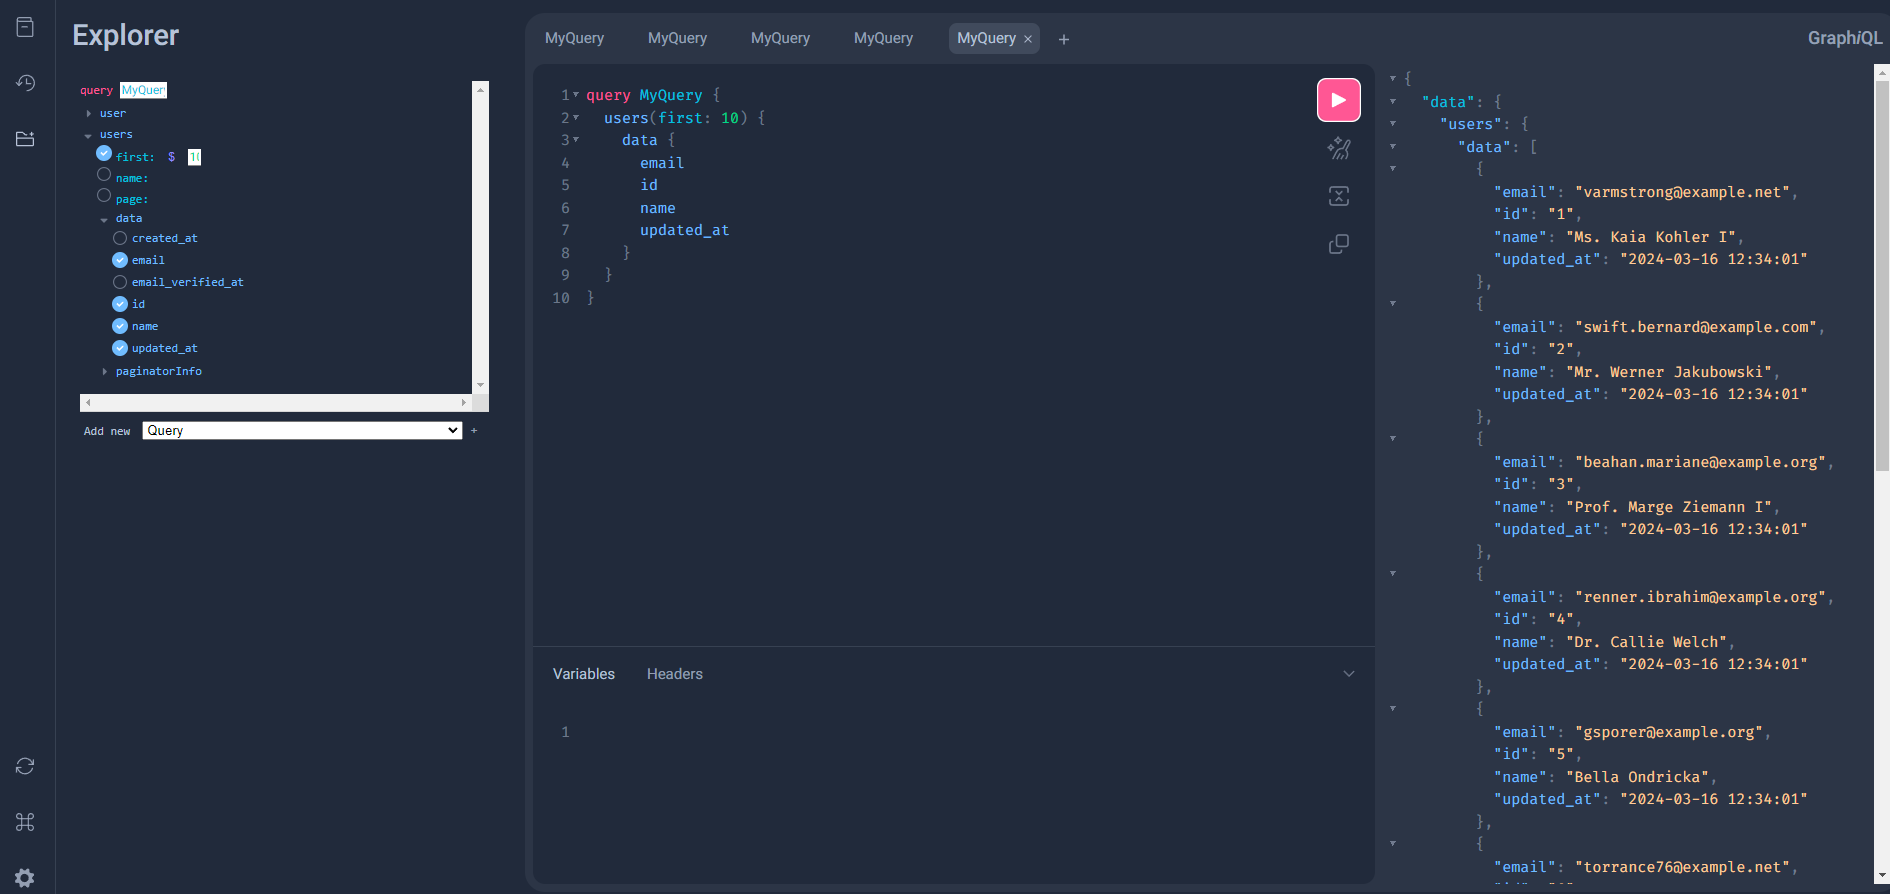Switch to fourth MyQuery tab
Image resolution: width=1890 pixels, height=894 pixels.
[x=883, y=38]
